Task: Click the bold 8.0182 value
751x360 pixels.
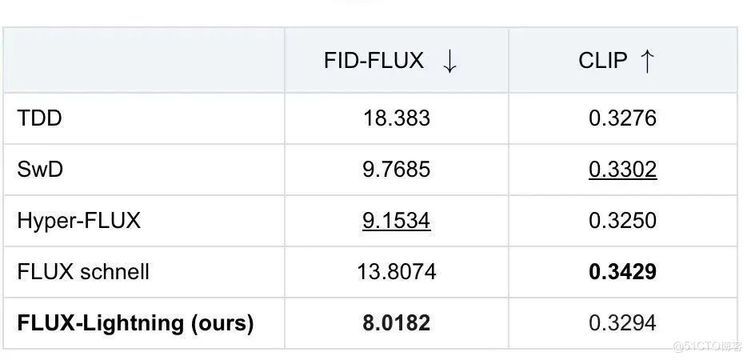Action: tap(397, 323)
